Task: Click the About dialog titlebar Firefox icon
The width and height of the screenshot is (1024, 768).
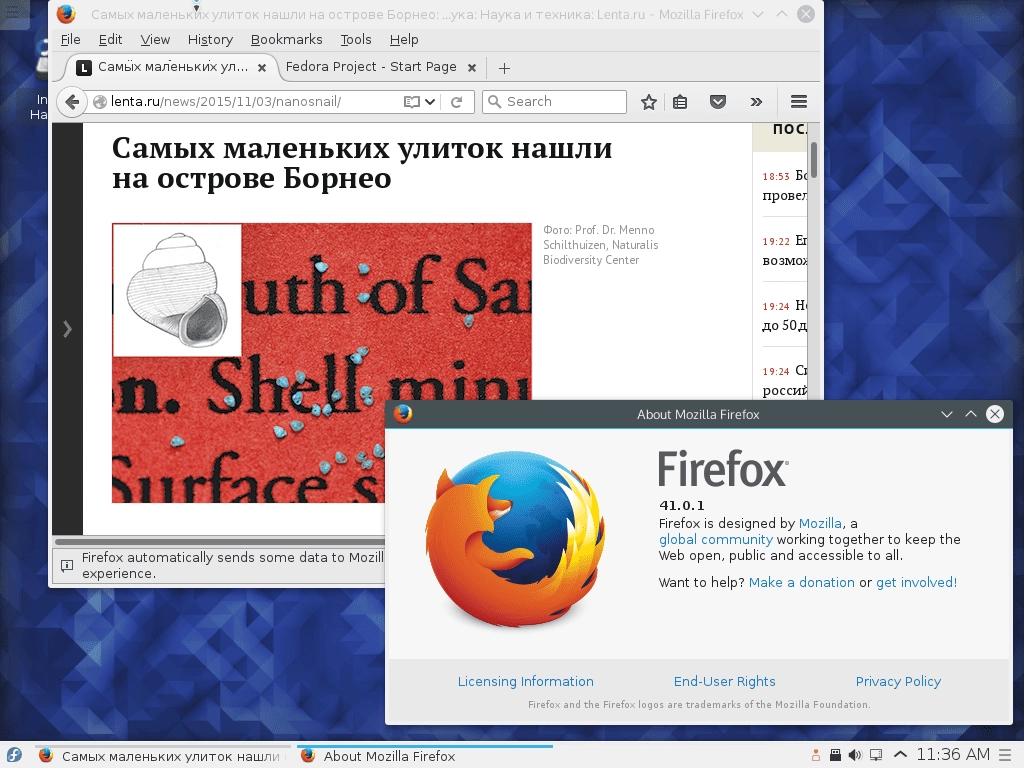Action: (403, 414)
